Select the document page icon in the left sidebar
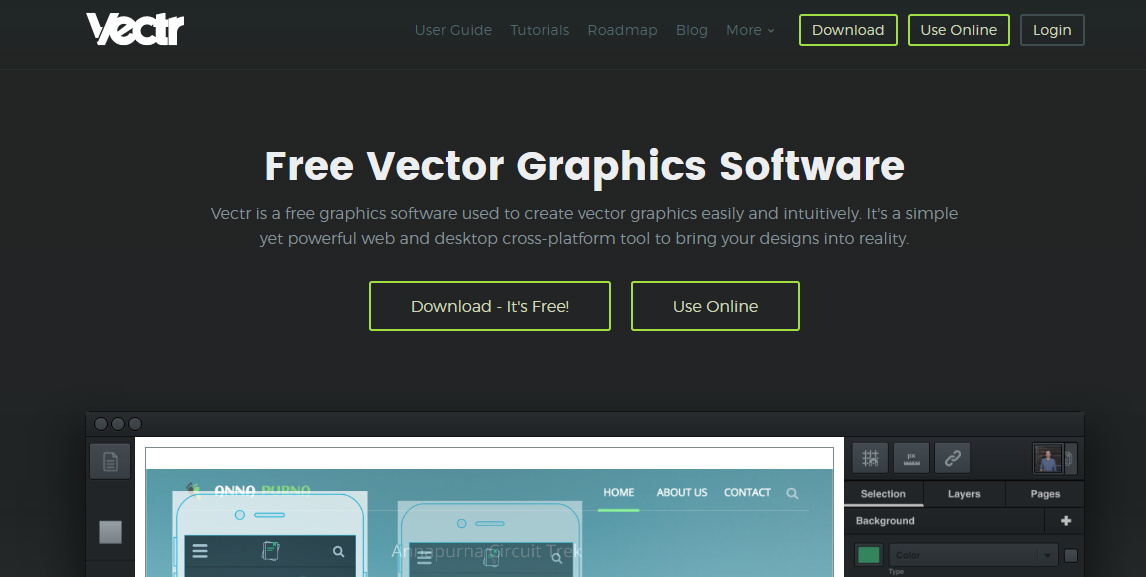The width and height of the screenshot is (1146, 577). [x=109, y=460]
